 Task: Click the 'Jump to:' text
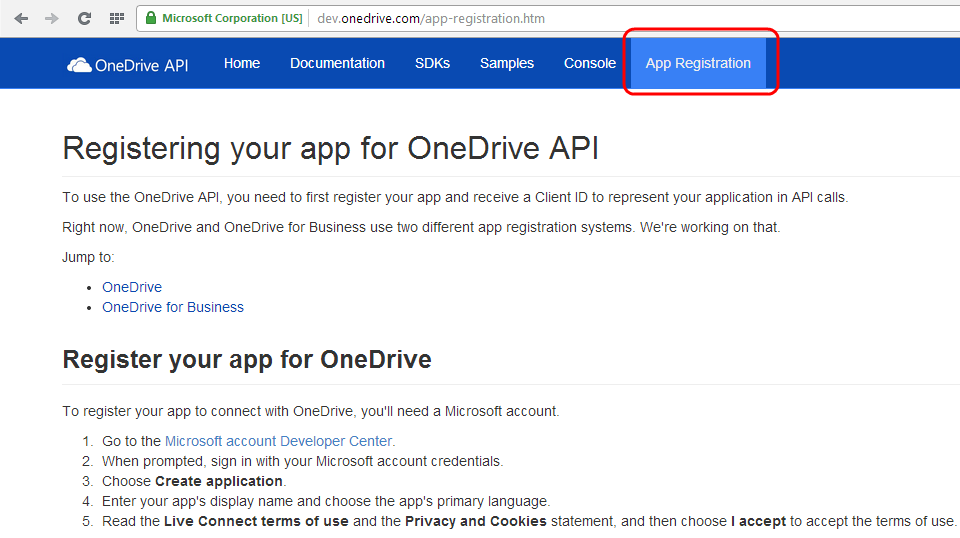click(88, 257)
